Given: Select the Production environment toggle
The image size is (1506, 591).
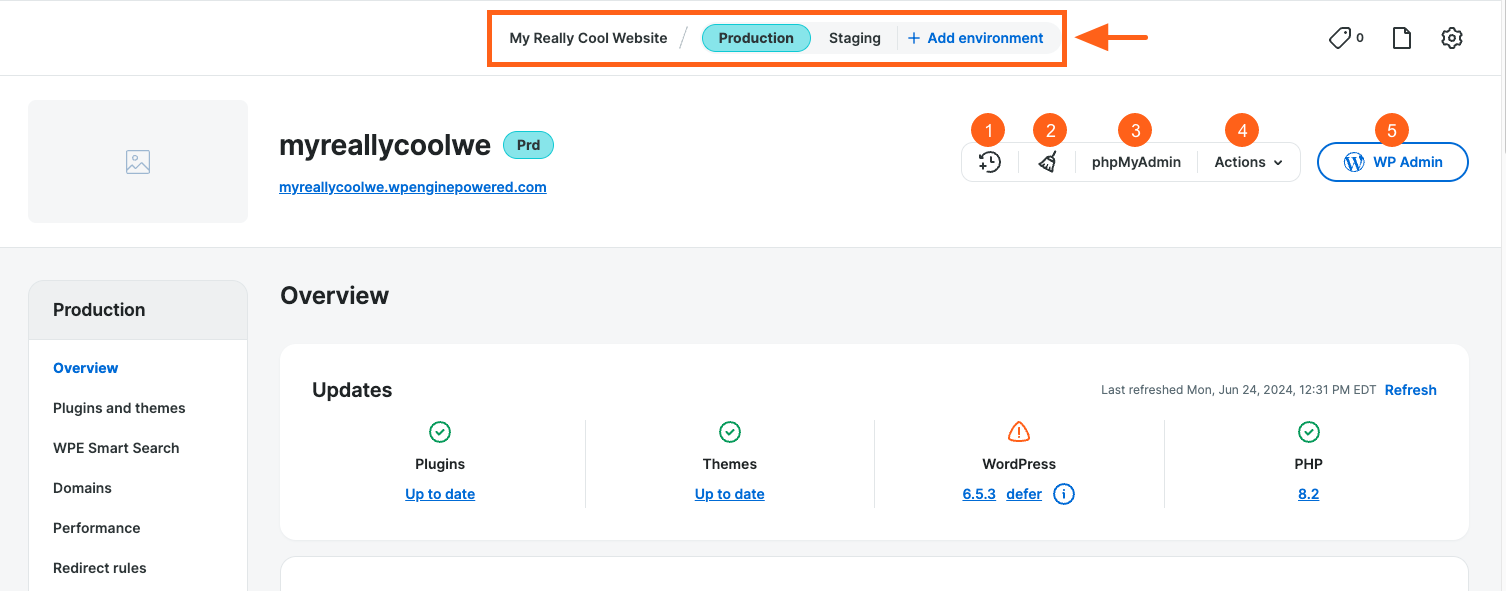Looking at the screenshot, I should point(756,37).
